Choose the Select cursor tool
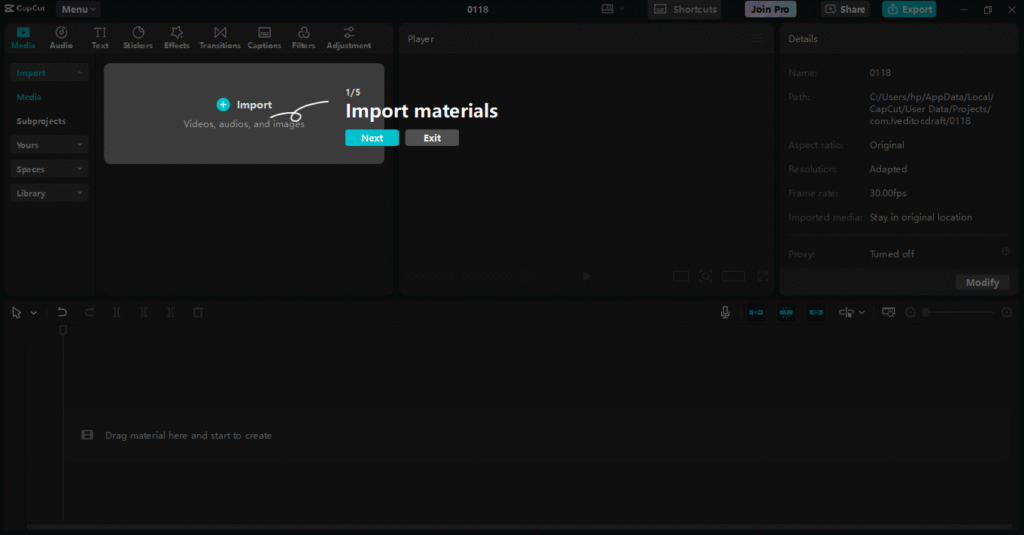This screenshot has height=535, width=1024. coord(16,313)
